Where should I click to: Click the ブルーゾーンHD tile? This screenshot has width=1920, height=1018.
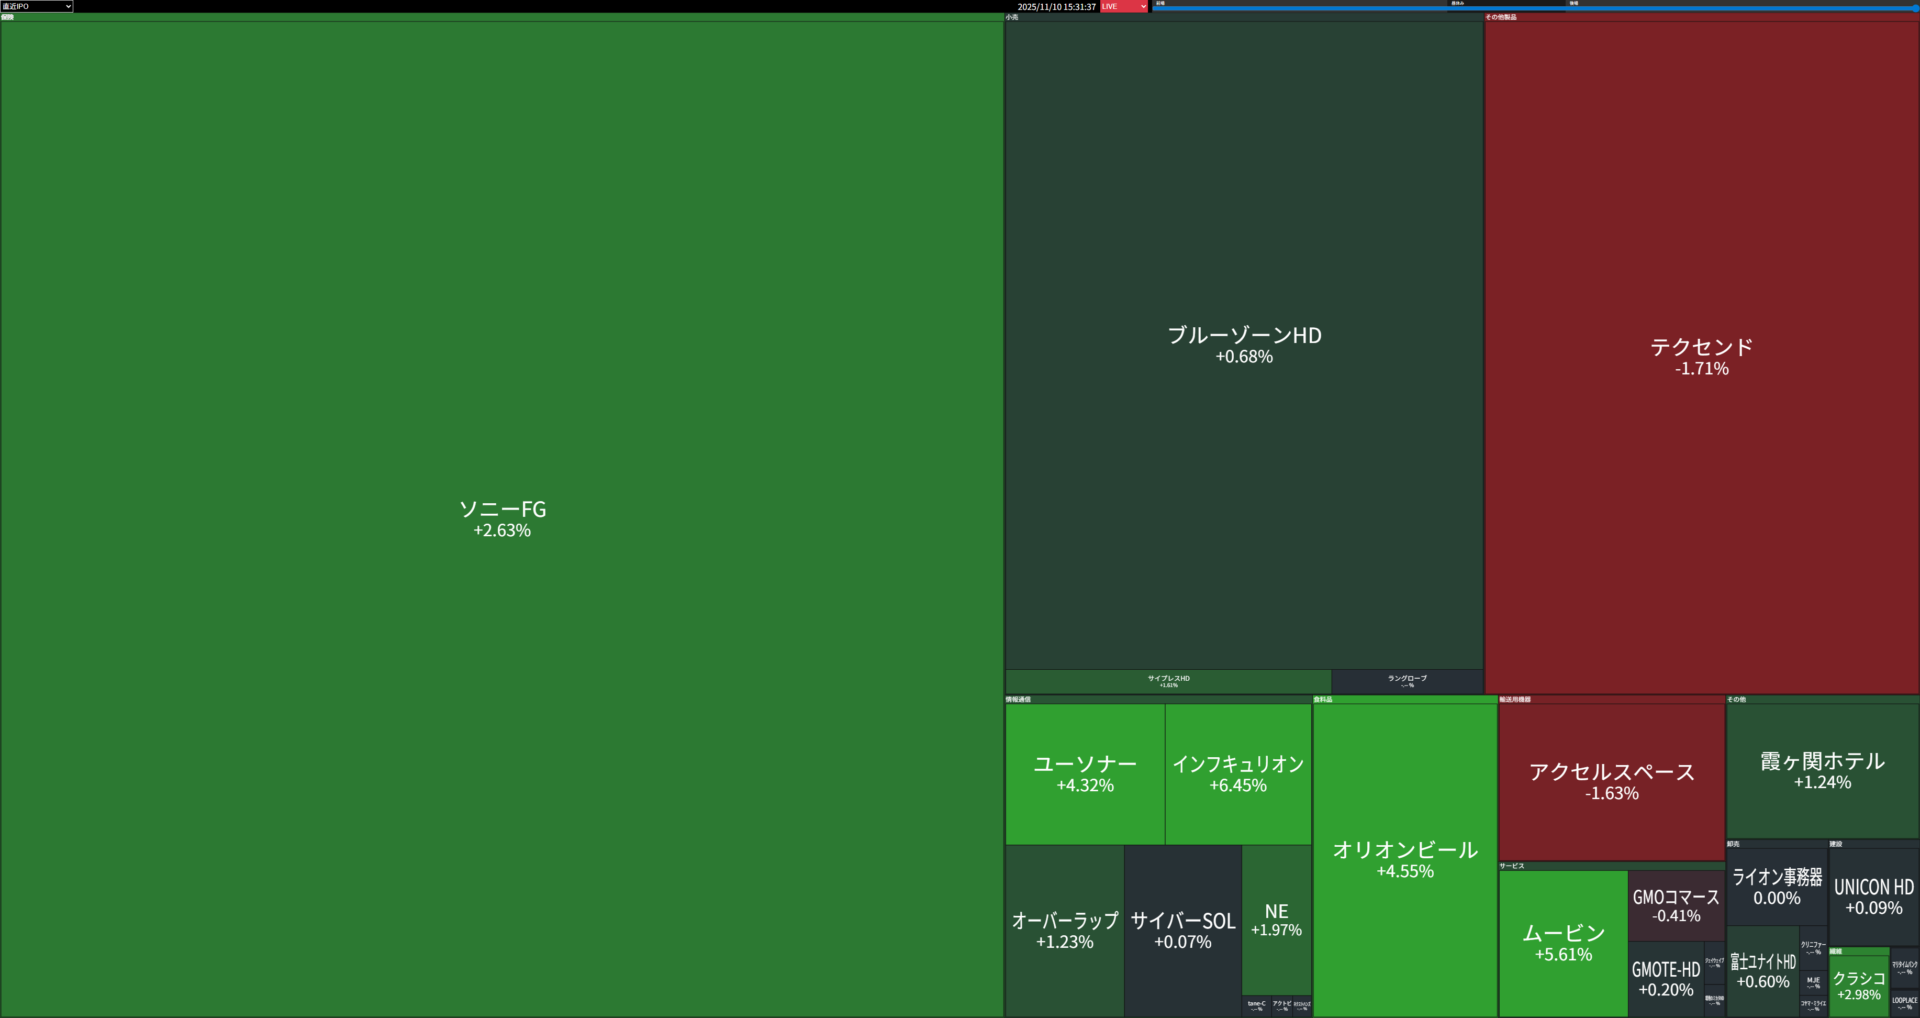1244,345
